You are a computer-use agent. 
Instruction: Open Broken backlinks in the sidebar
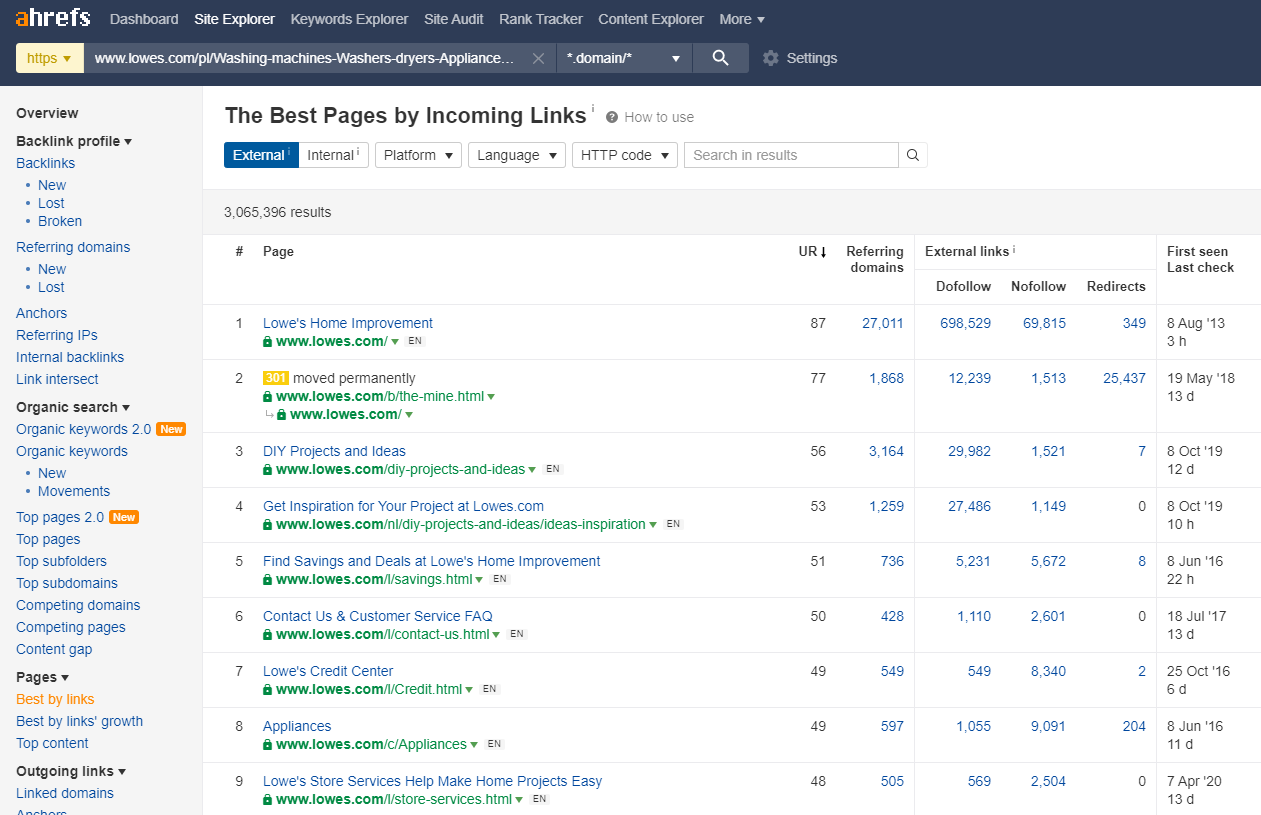pyautogui.click(x=60, y=221)
